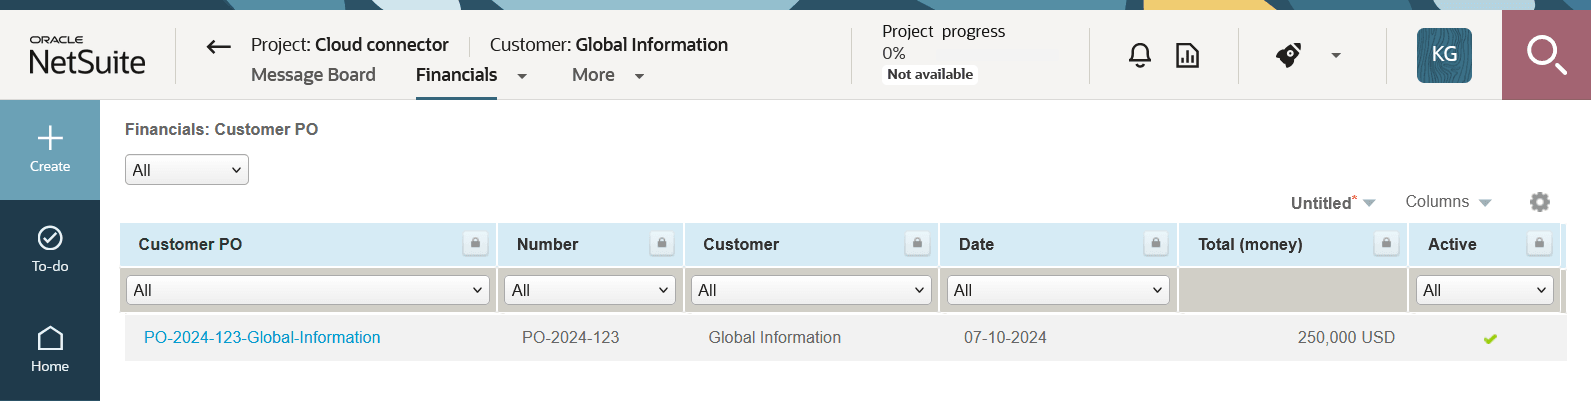Image resolution: width=1591 pixels, height=401 pixels.
Task: Open the Number filter dropdown
Action: click(x=590, y=290)
